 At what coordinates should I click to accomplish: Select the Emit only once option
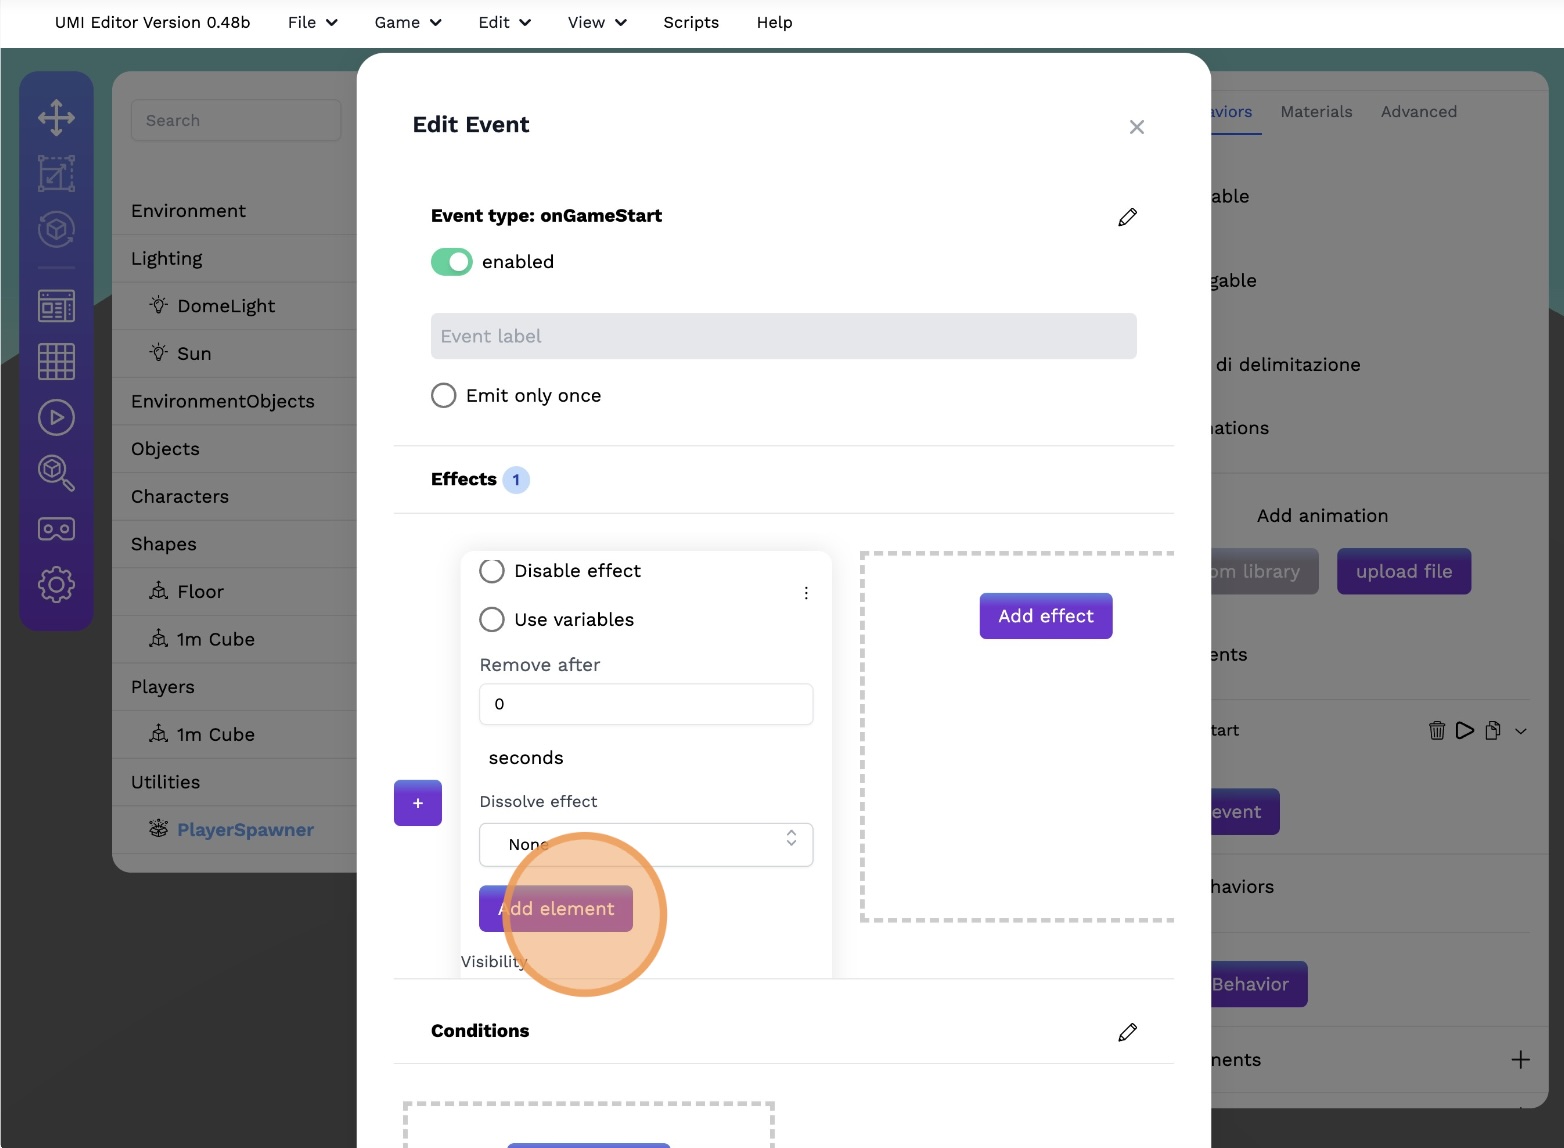444,396
